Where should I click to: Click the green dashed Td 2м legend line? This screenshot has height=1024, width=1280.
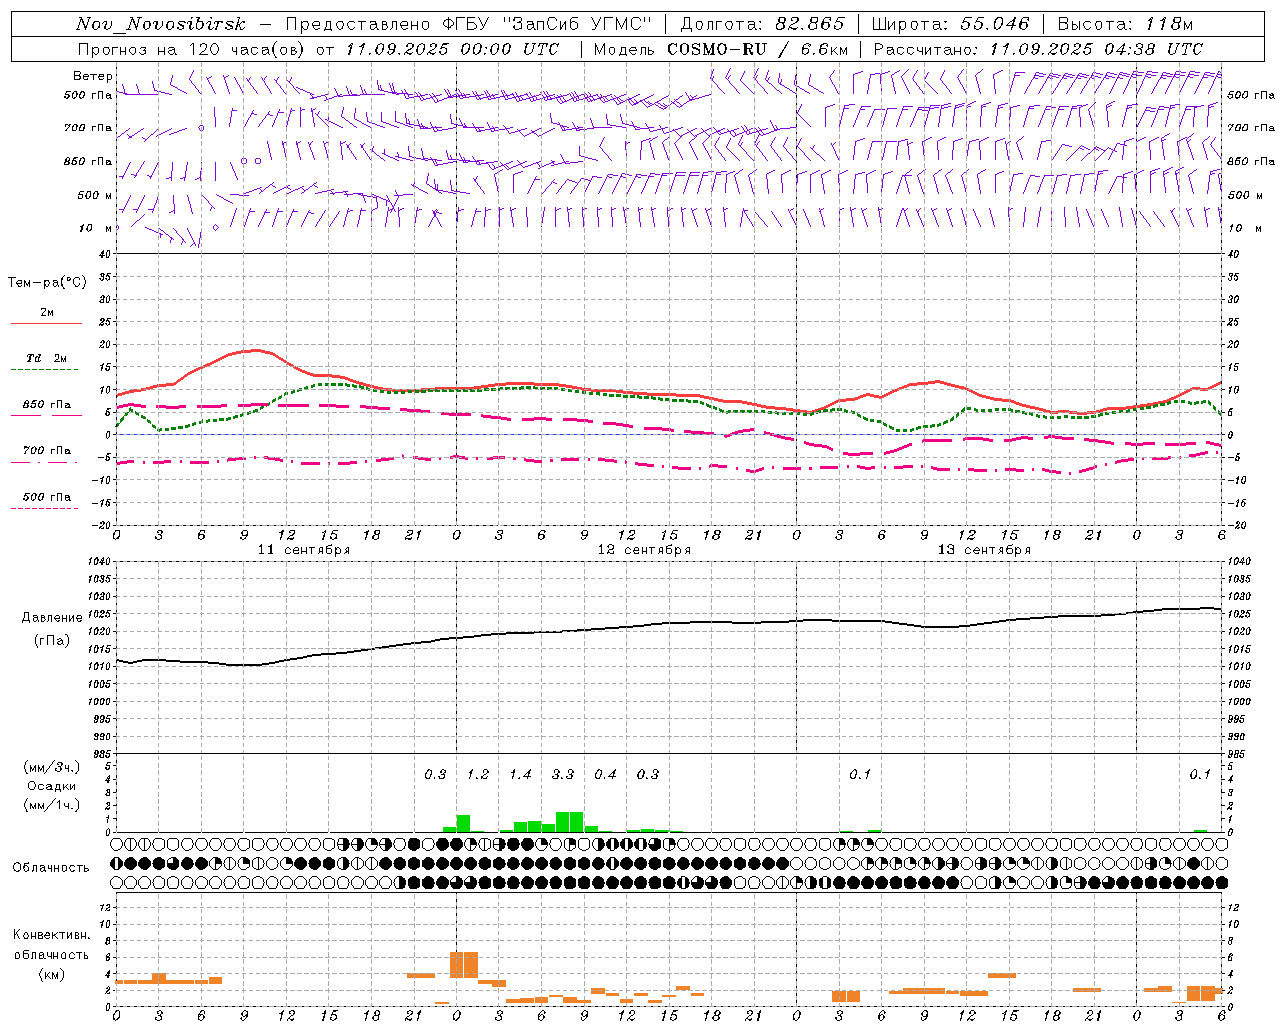click(44, 370)
